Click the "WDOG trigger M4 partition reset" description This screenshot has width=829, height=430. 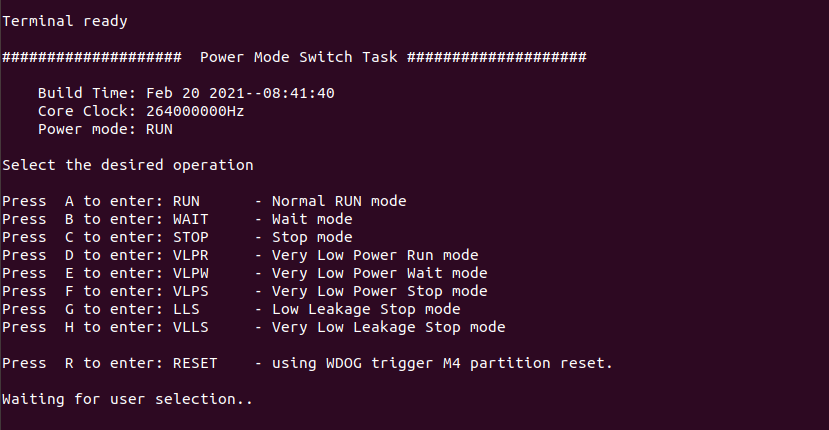[x=442, y=363]
